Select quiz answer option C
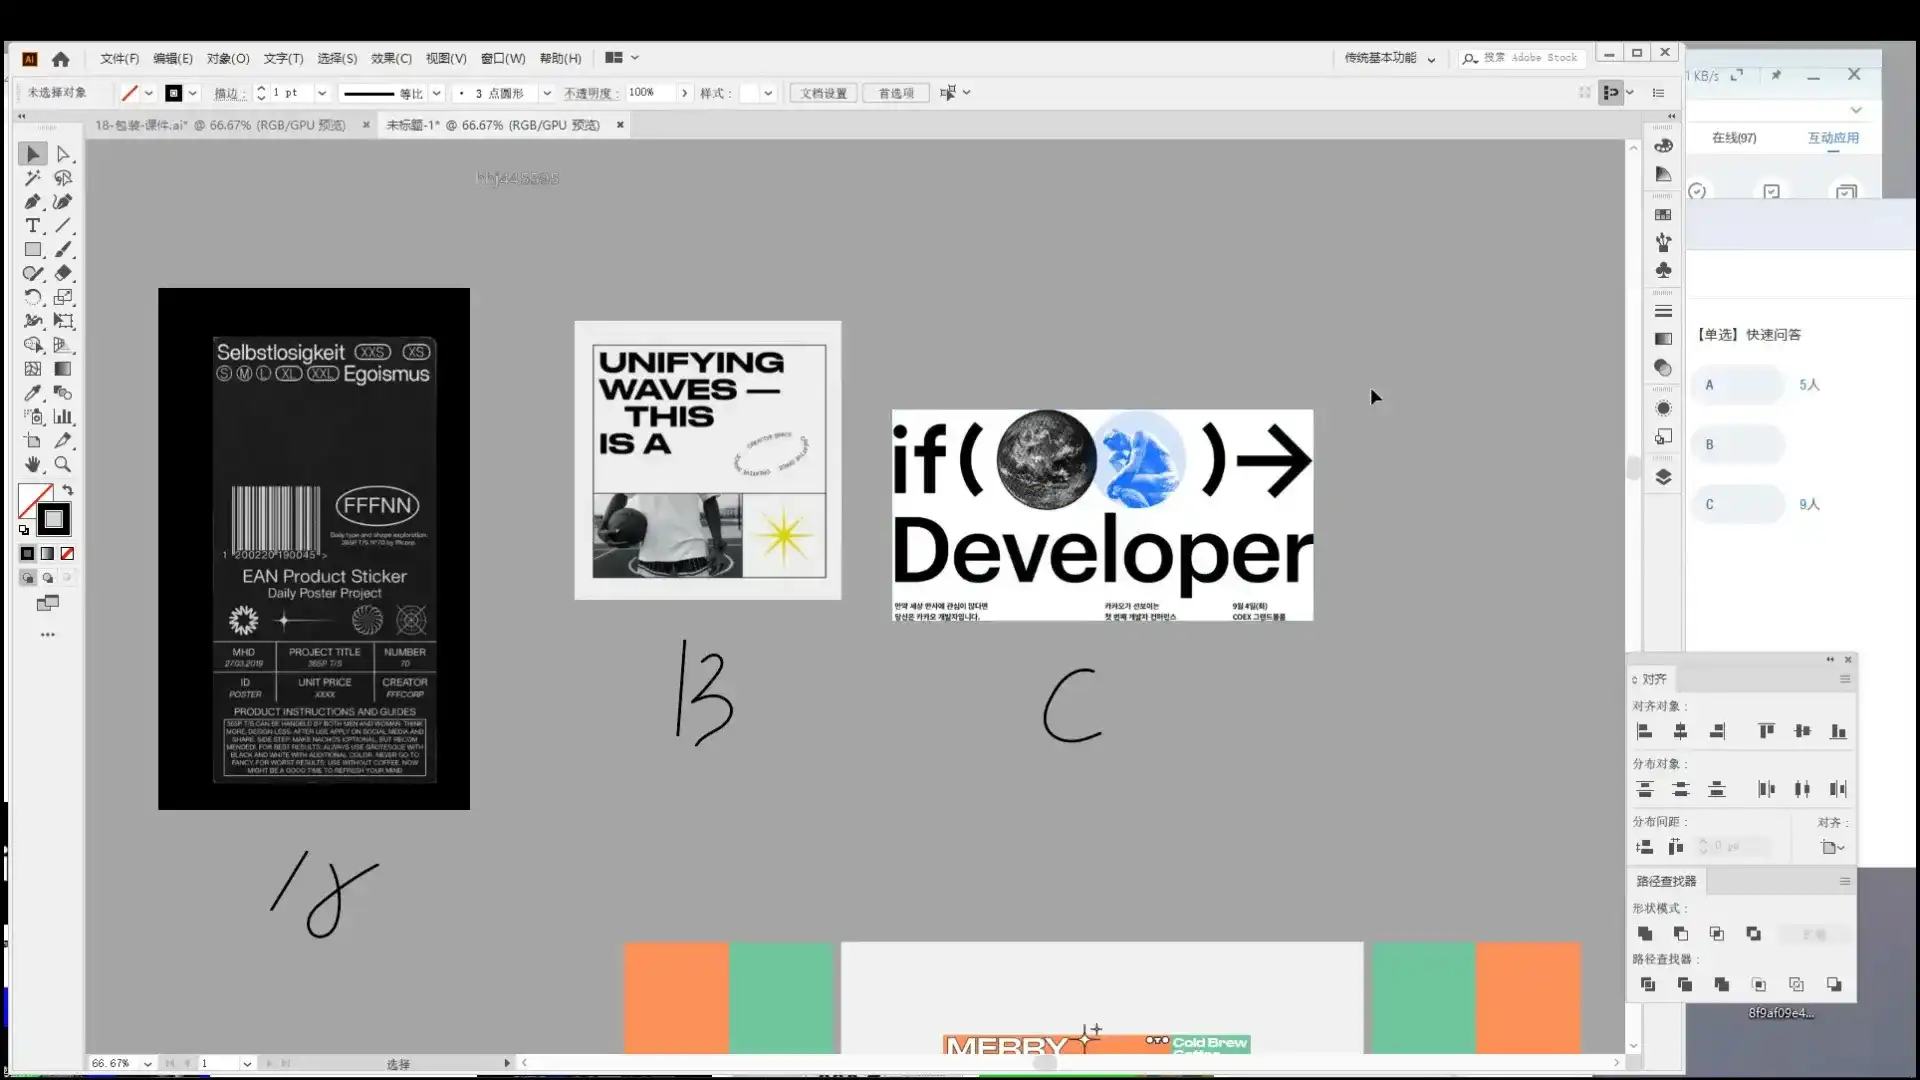Image resolution: width=1920 pixels, height=1080 pixels. tap(1738, 505)
